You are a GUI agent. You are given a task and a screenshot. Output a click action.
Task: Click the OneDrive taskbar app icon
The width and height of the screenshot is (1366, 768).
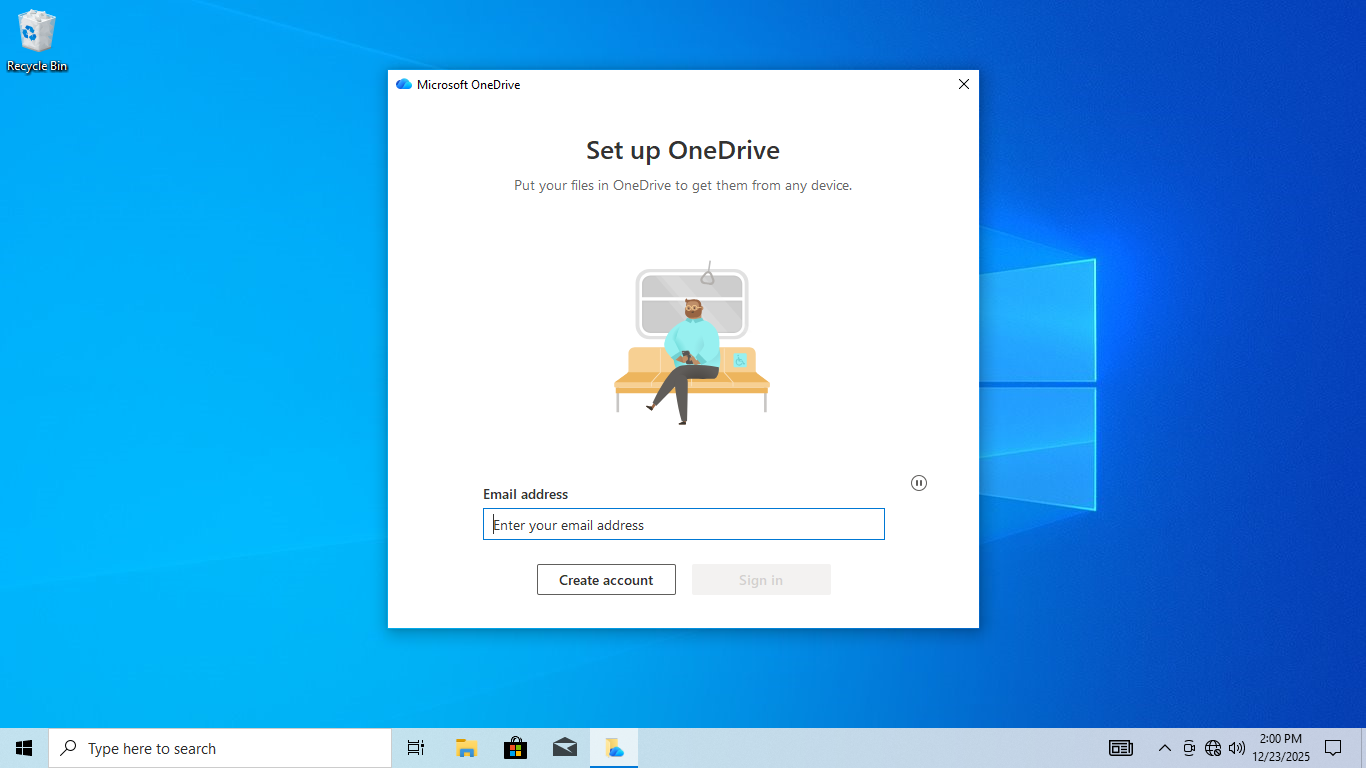pyautogui.click(x=614, y=748)
